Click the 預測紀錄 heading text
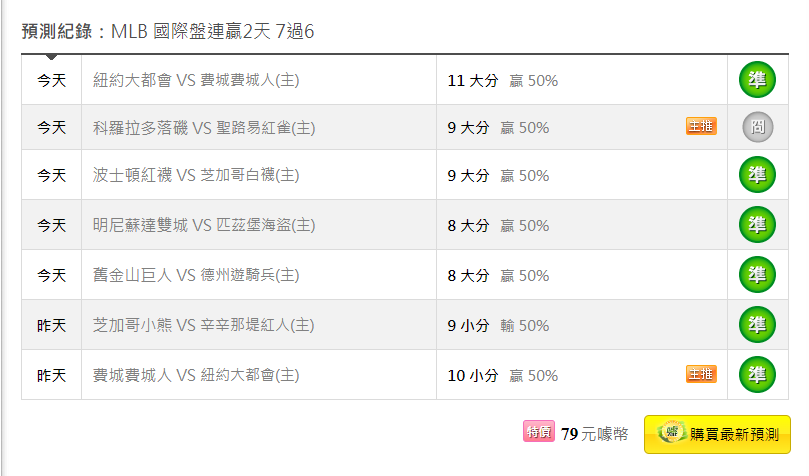809x476 pixels. tap(57, 31)
